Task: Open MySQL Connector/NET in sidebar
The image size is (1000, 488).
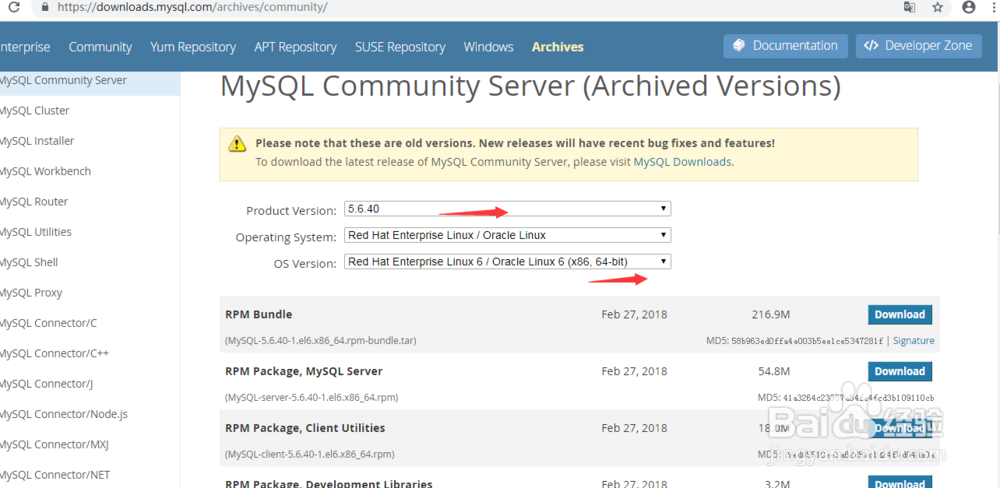Action: click(x=55, y=475)
